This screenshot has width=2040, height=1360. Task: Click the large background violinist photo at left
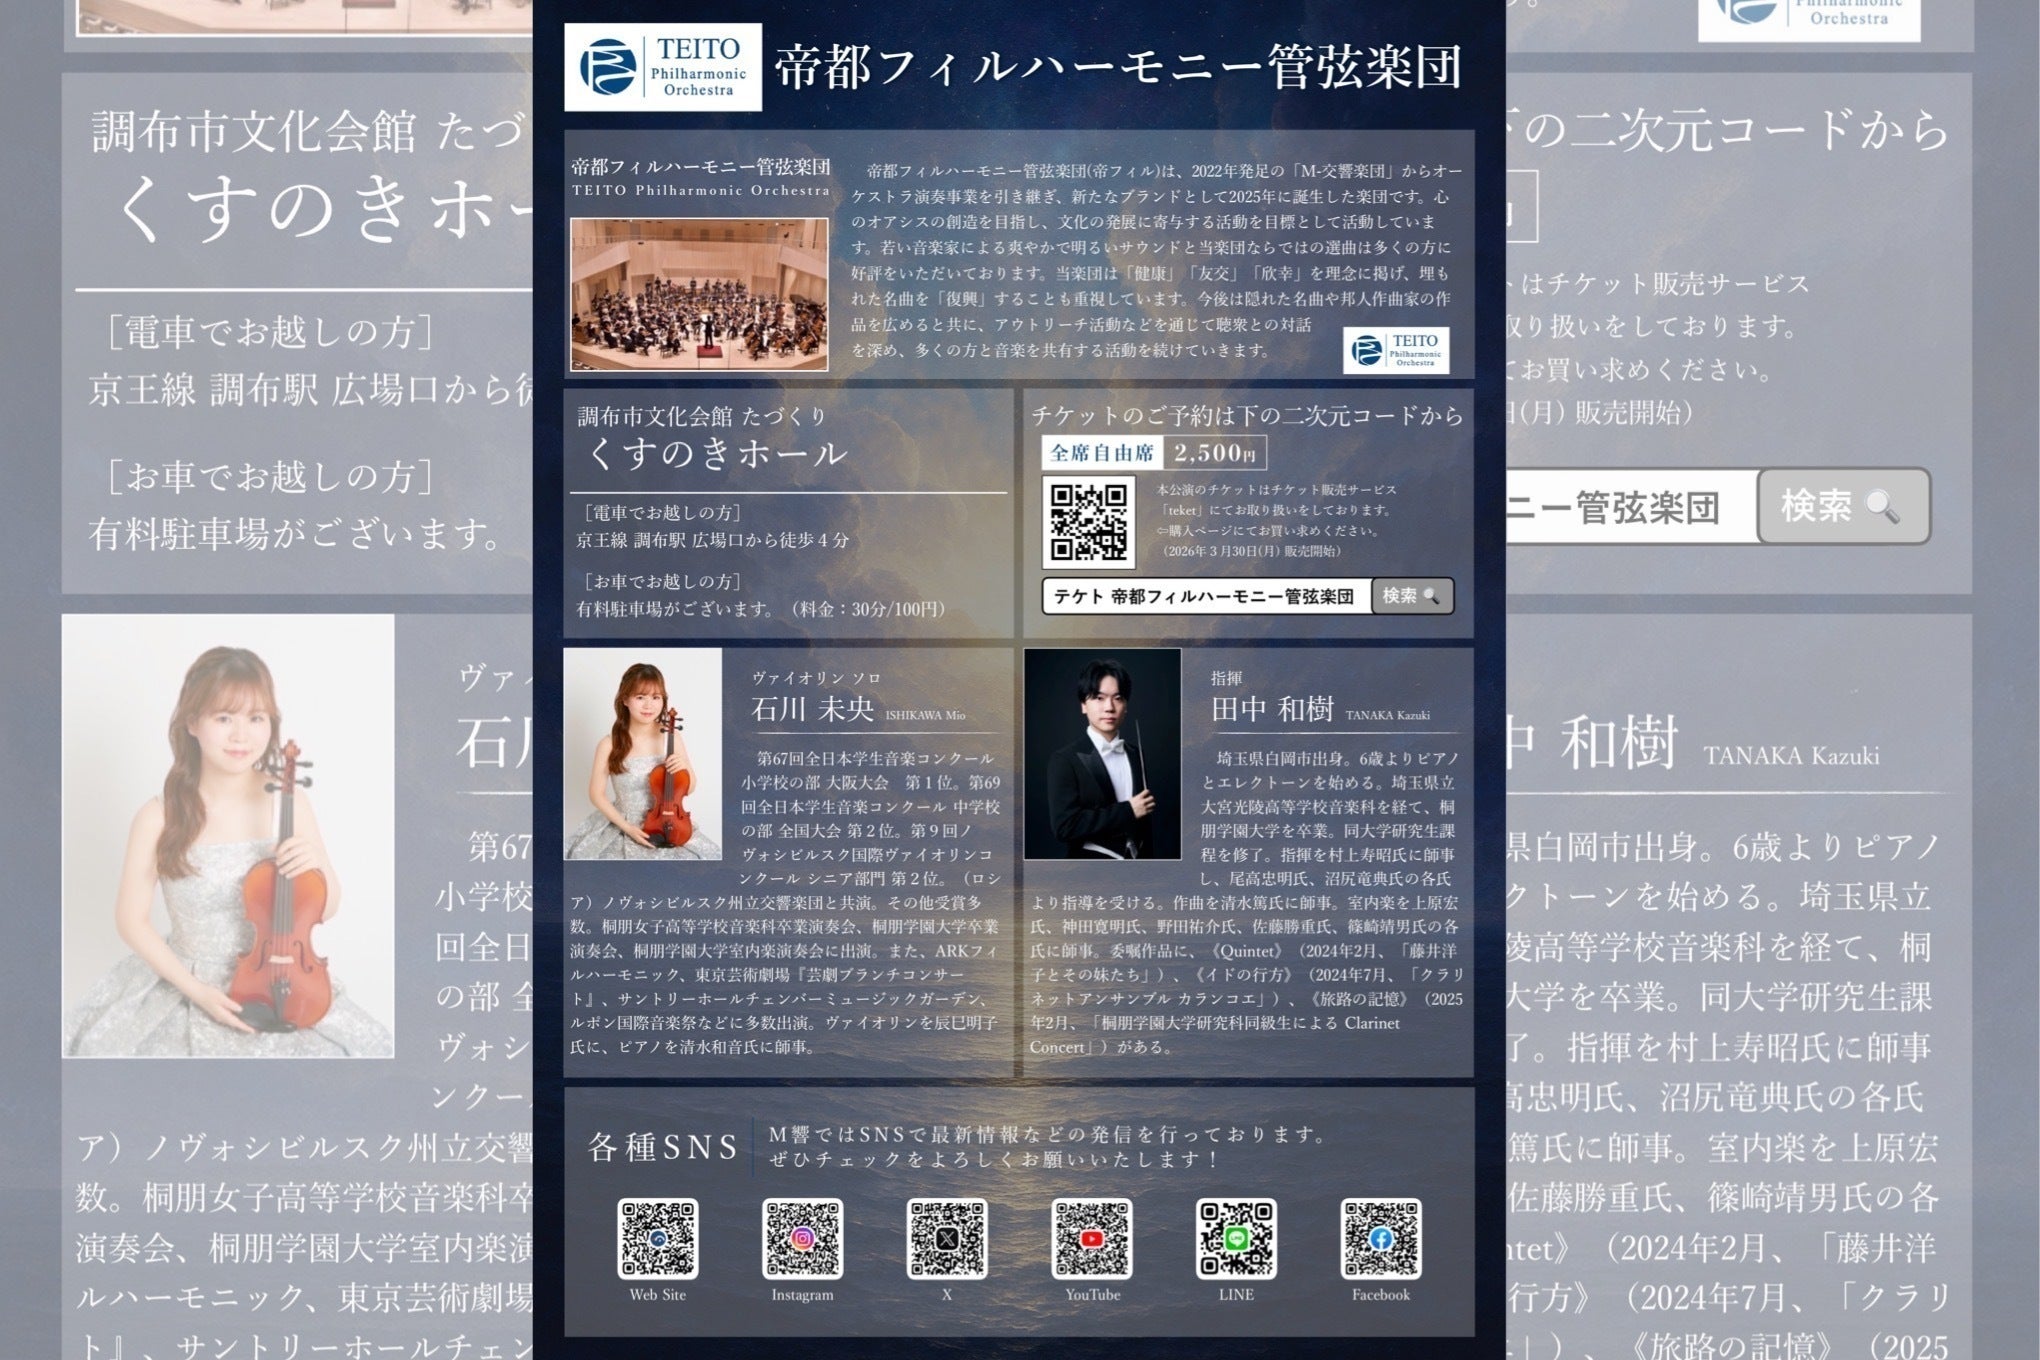click(x=228, y=836)
